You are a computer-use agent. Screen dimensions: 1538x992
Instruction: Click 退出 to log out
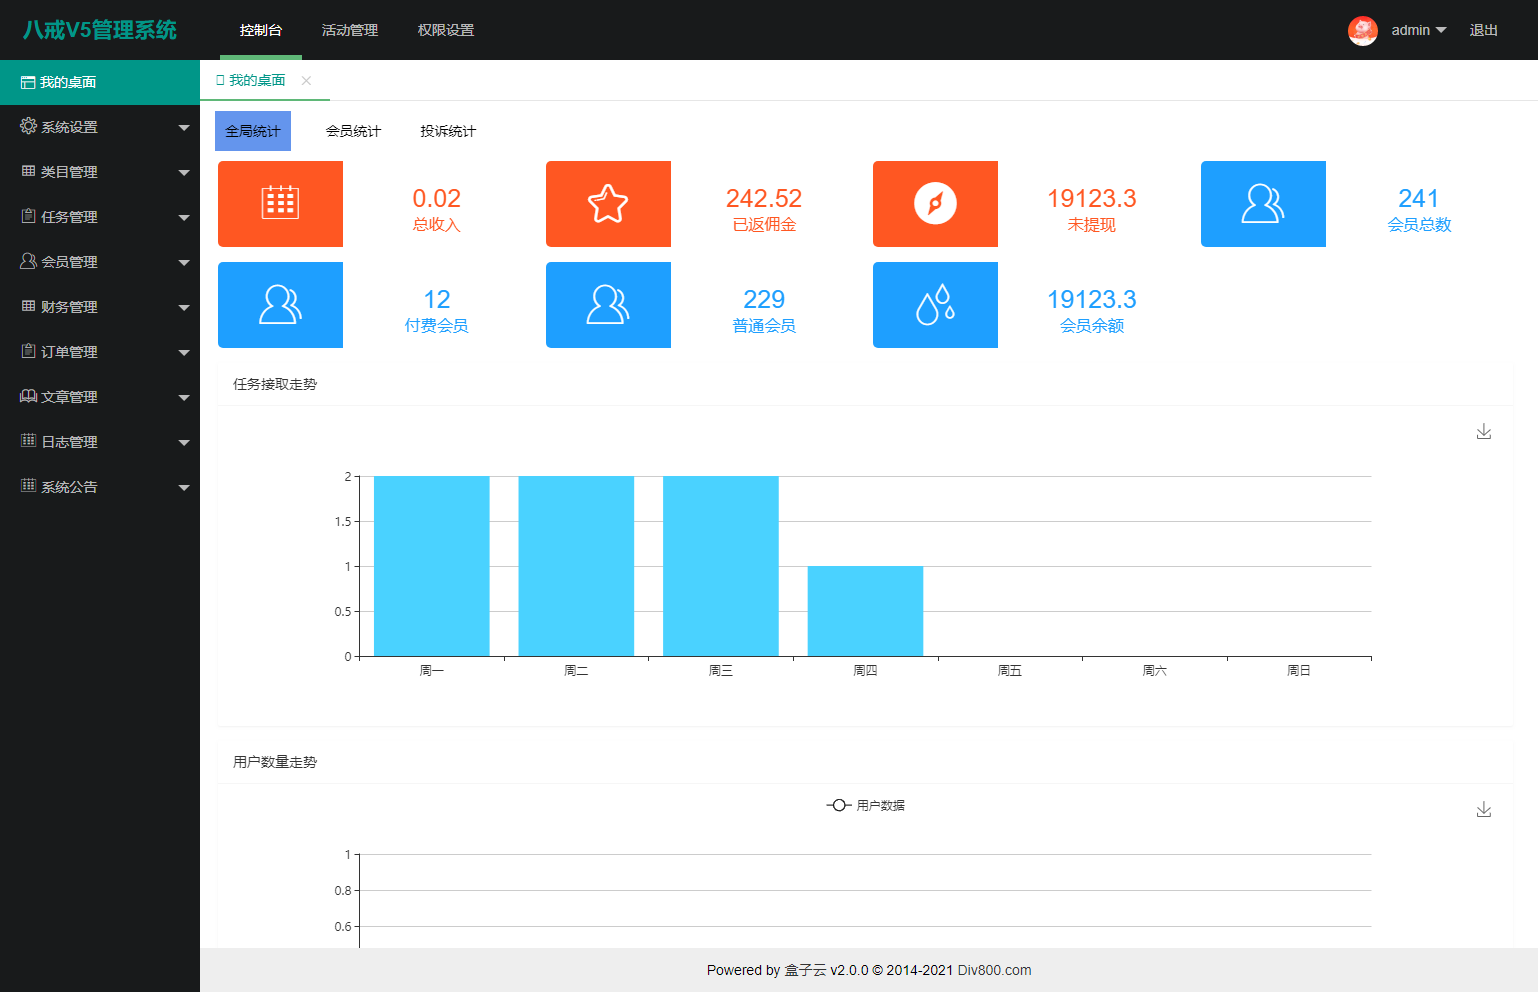pos(1483,30)
